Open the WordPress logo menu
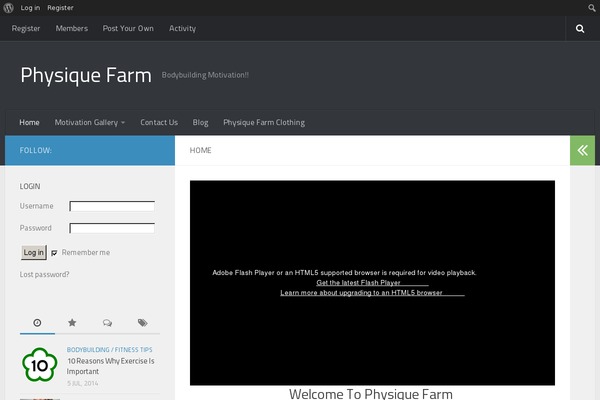 (8, 8)
